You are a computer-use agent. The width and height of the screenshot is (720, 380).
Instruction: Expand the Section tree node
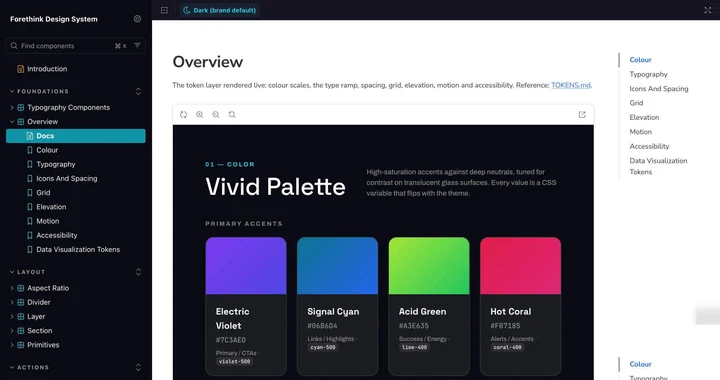click(x=12, y=331)
